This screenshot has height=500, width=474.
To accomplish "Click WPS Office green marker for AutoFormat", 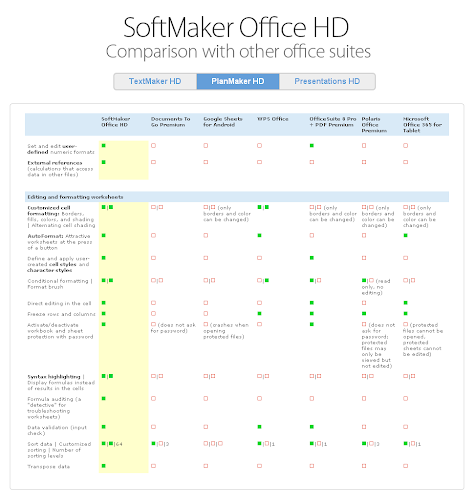I will pos(259,235).
